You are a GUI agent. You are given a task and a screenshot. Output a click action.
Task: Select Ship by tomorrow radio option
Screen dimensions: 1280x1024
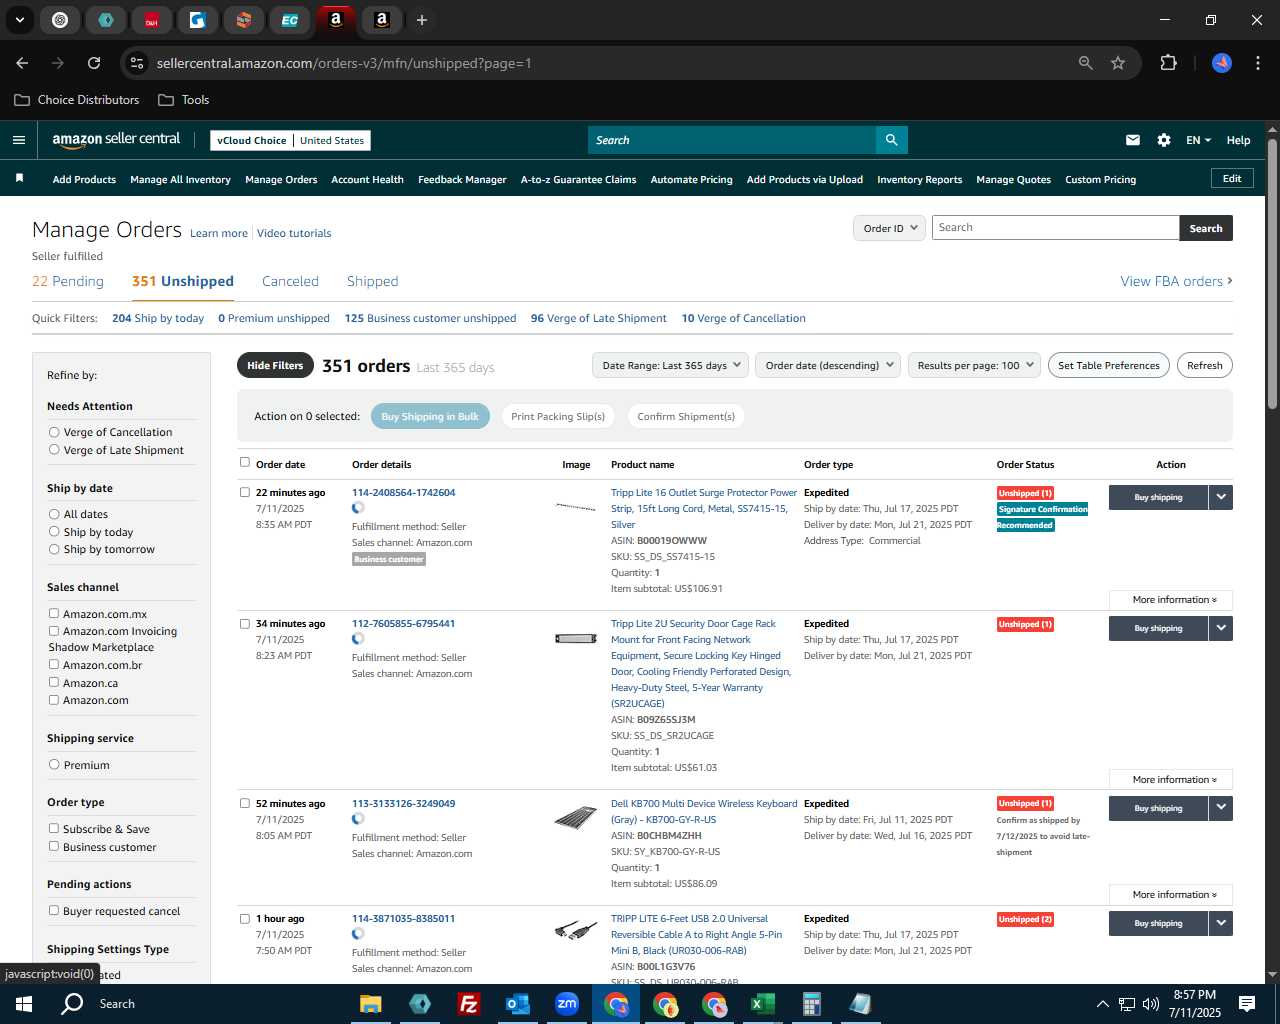click(54, 549)
